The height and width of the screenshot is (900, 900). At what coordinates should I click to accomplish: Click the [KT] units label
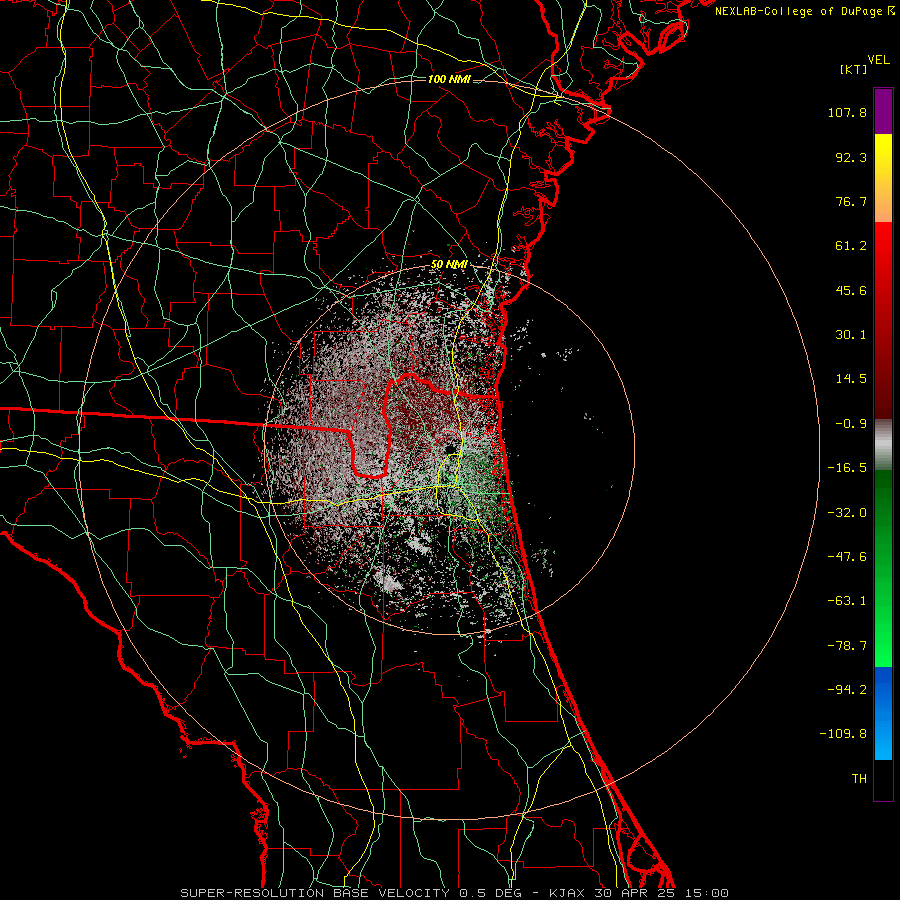click(854, 69)
